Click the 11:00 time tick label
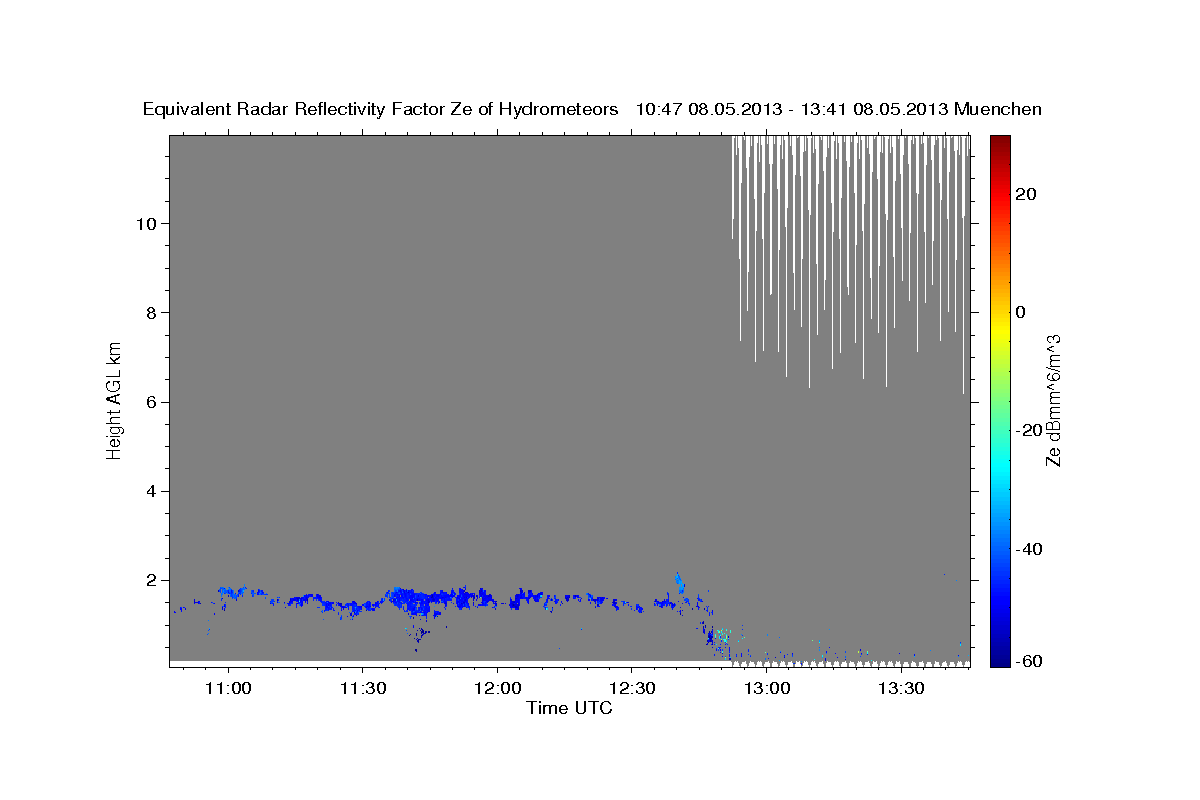The width and height of the screenshot is (1200, 800). point(228,689)
